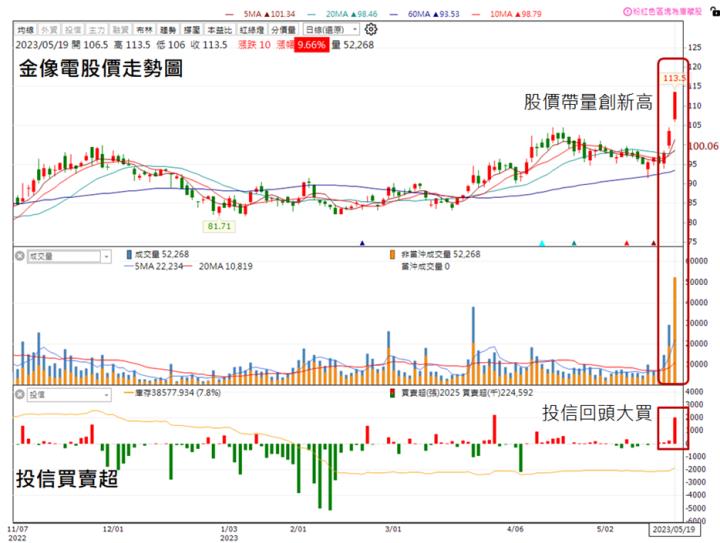Open the 投信 indicator dropdown in sub-chart
Image resolution: width=720 pixels, height=543 pixels.
point(69,395)
